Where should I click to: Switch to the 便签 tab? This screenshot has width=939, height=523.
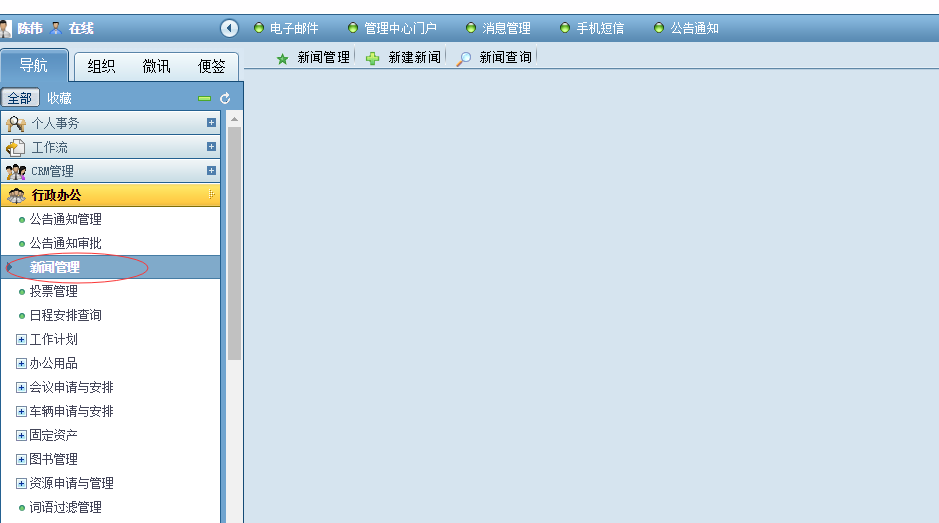point(211,67)
